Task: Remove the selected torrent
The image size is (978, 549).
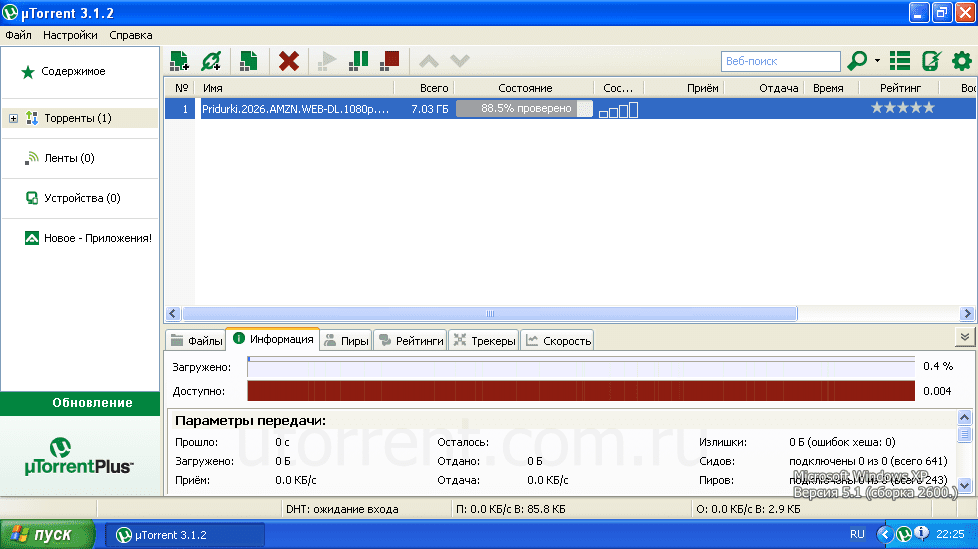Action: [x=289, y=61]
